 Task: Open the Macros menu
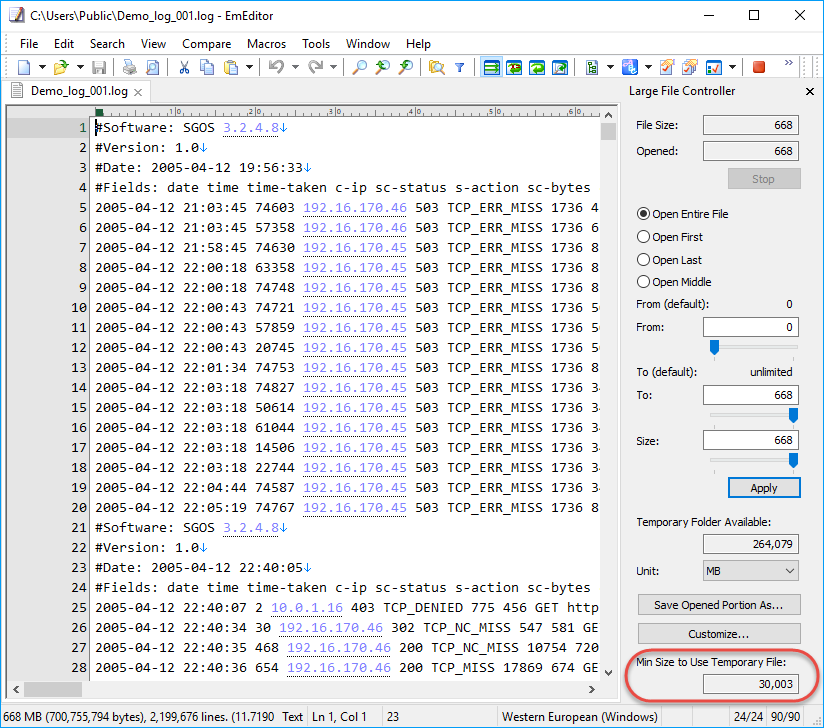pyautogui.click(x=266, y=44)
